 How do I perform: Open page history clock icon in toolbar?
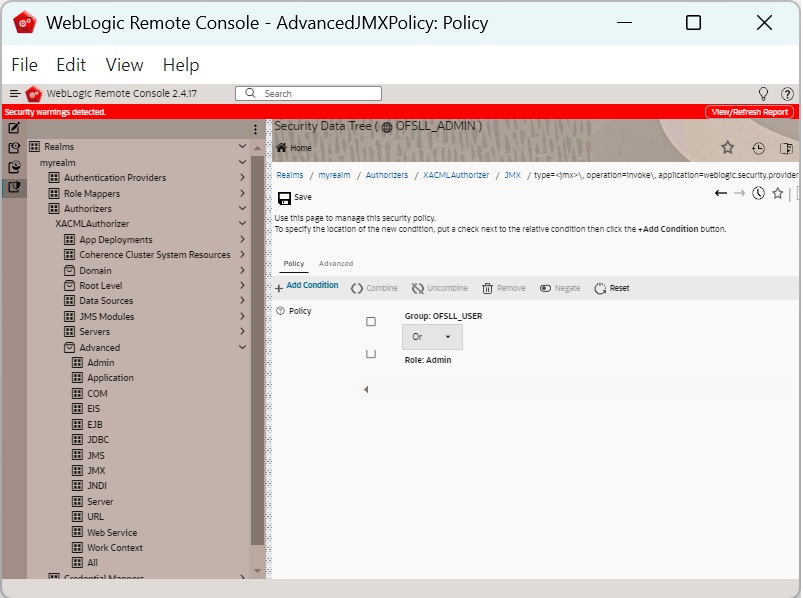758,193
